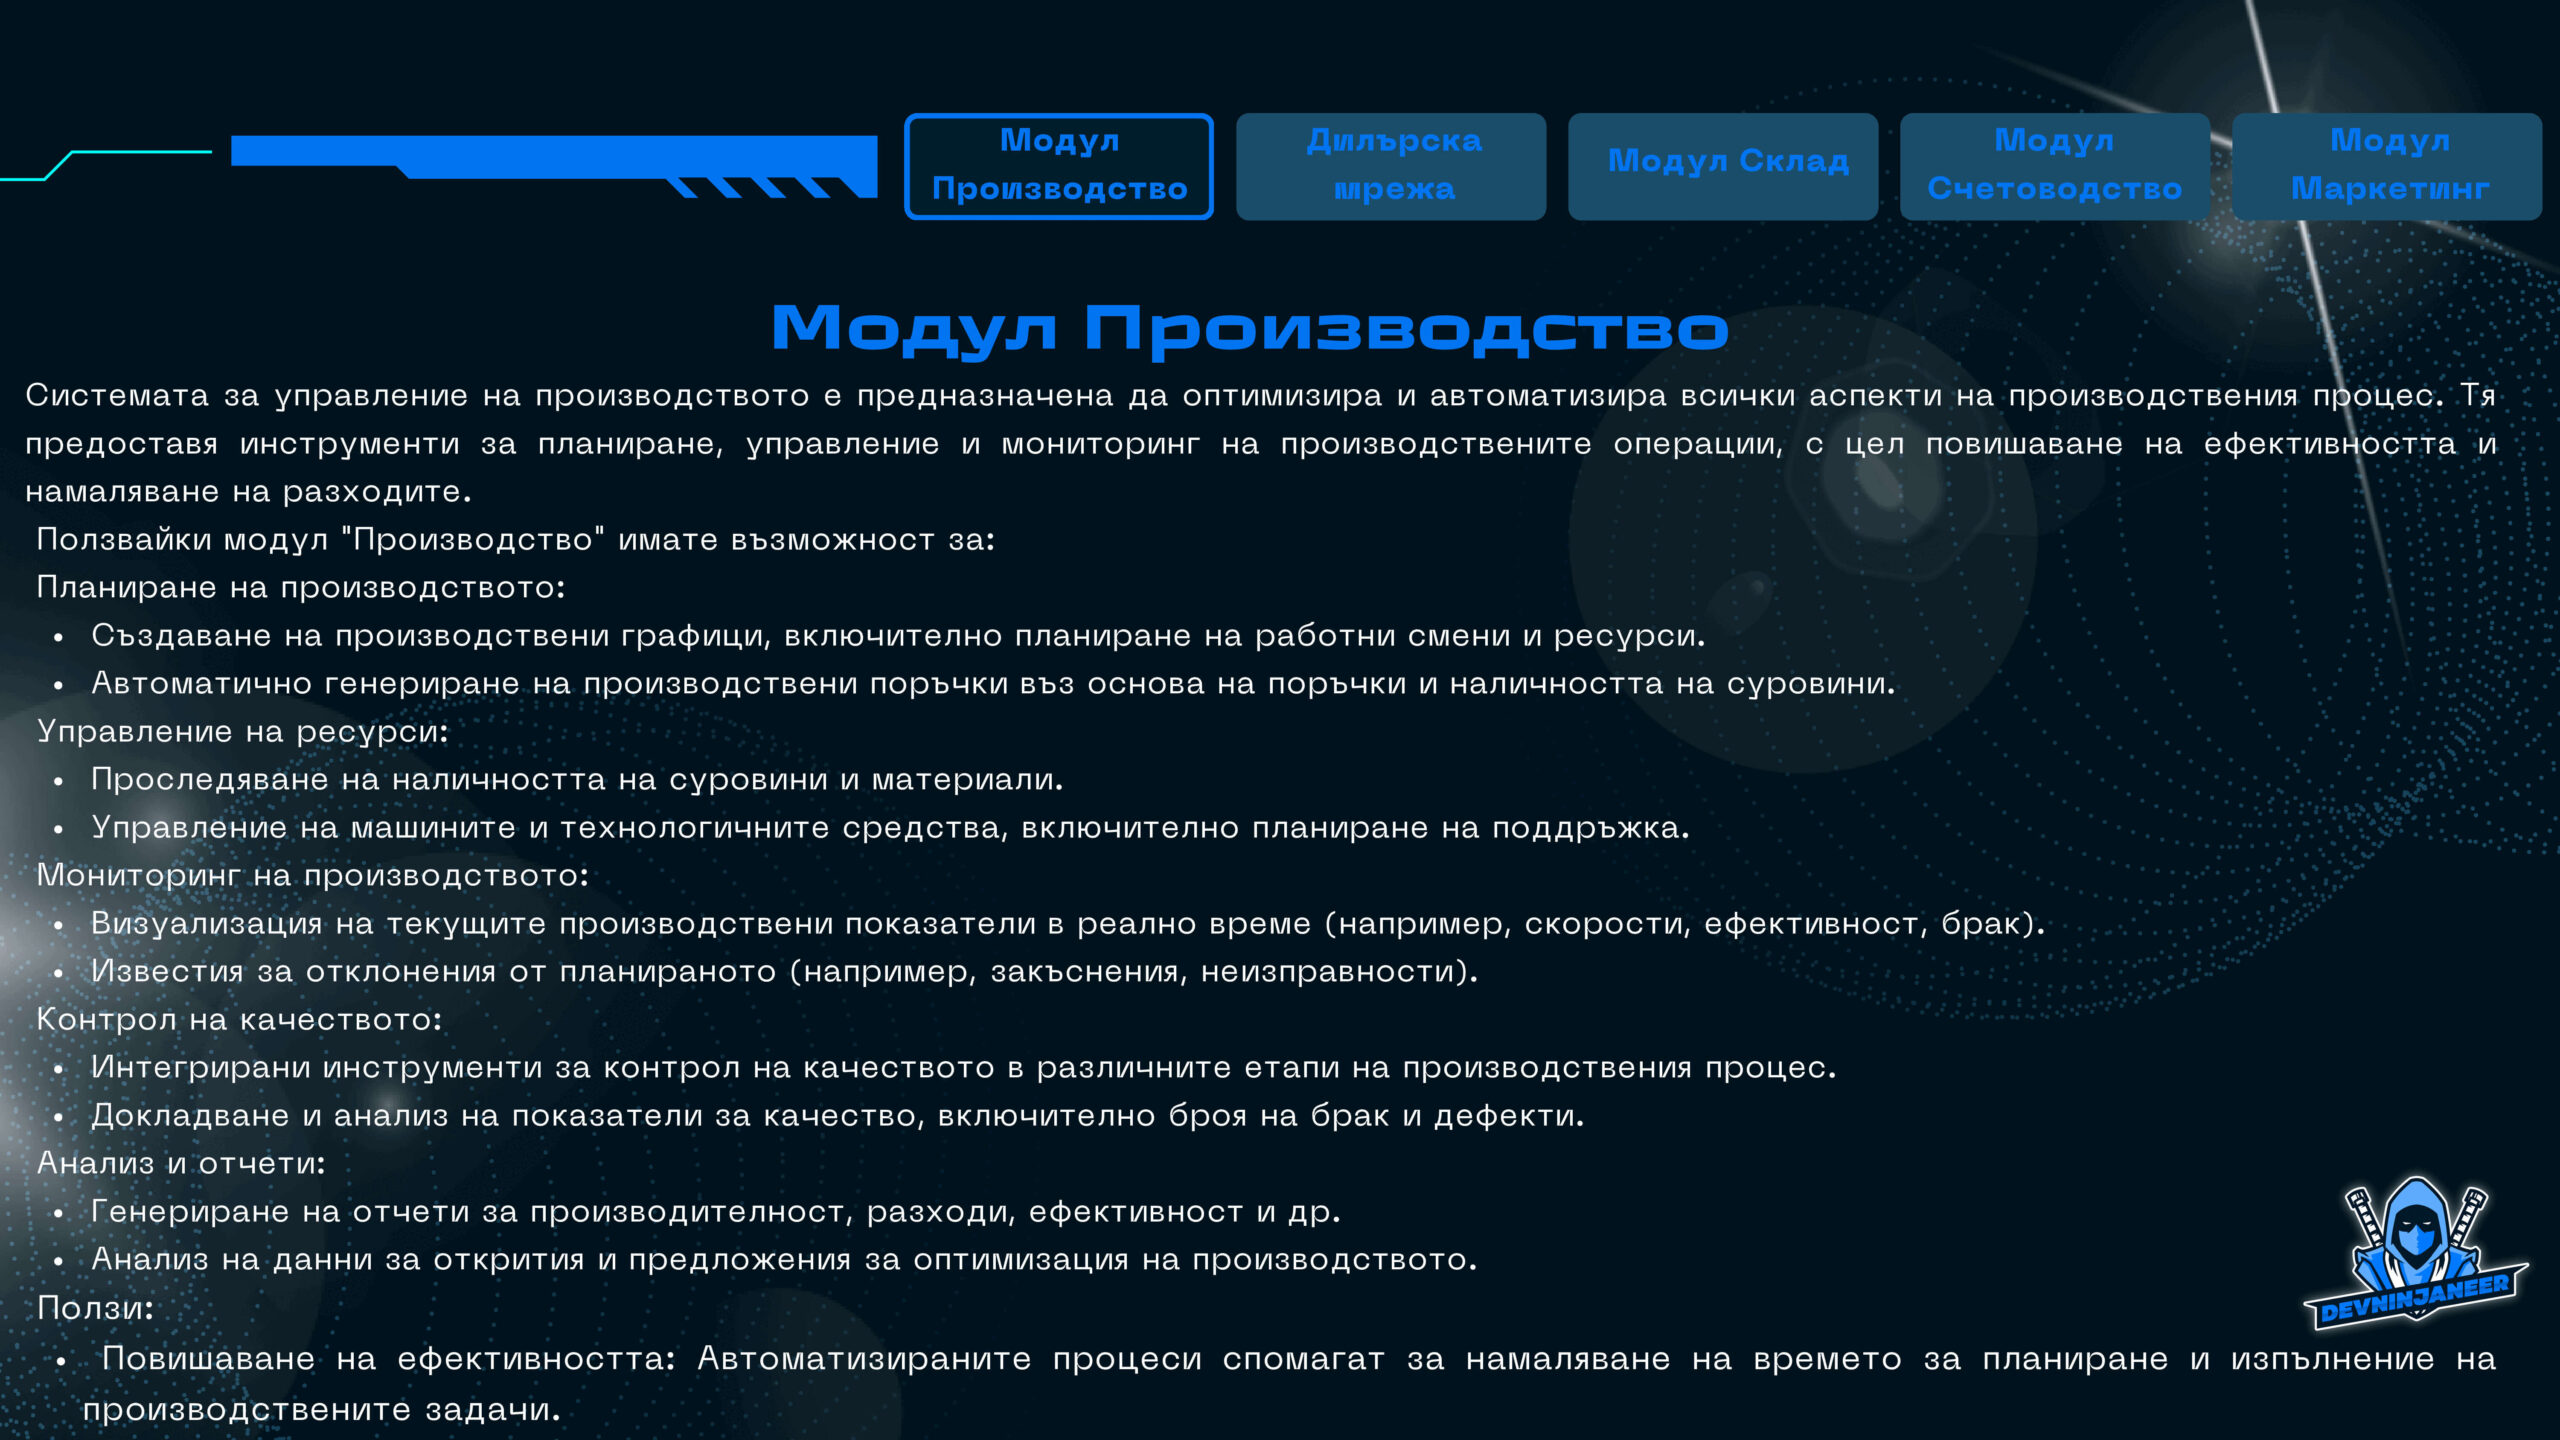Switch to the Дилърска мрежа tab
The width and height of the screenshot is (2560, 1440).
click(x=1391, y=166)
